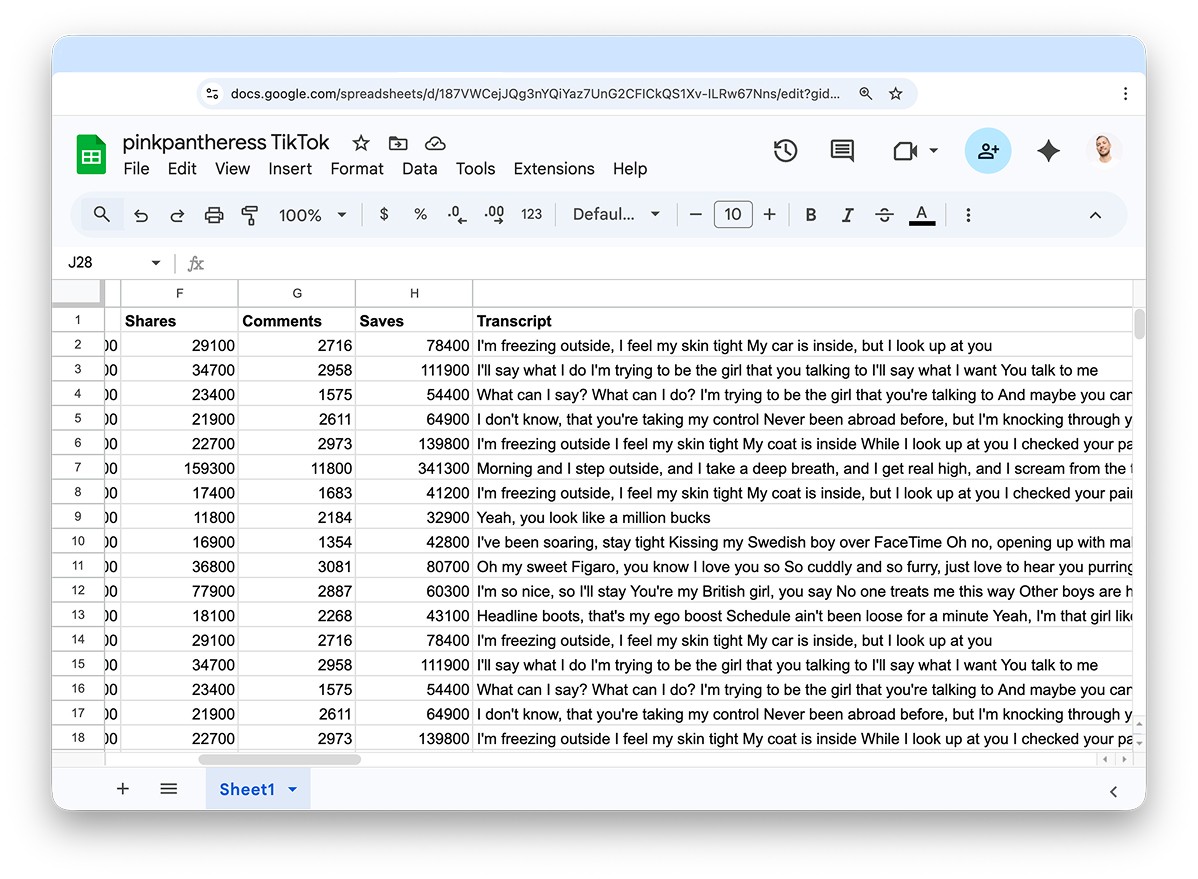Share the spreadsheet with people
The height and width of the screenshot is (879, 1198).
[x=988, y=151]
